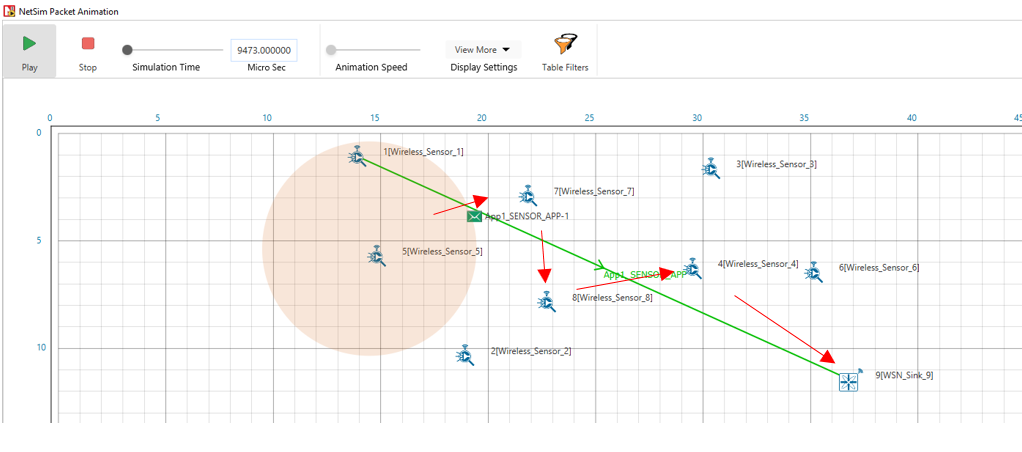Click the Simulation Time slider handle
The image size is (1022, 452).
coord(128,50)
